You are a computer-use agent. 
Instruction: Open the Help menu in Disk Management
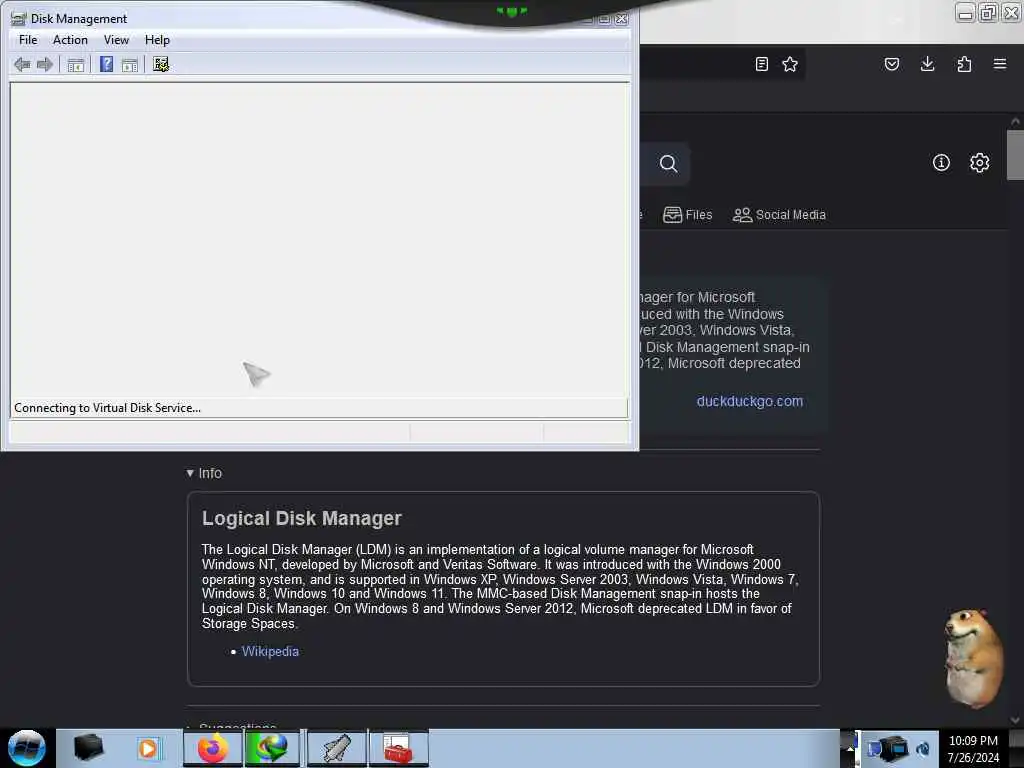(157, 40)
